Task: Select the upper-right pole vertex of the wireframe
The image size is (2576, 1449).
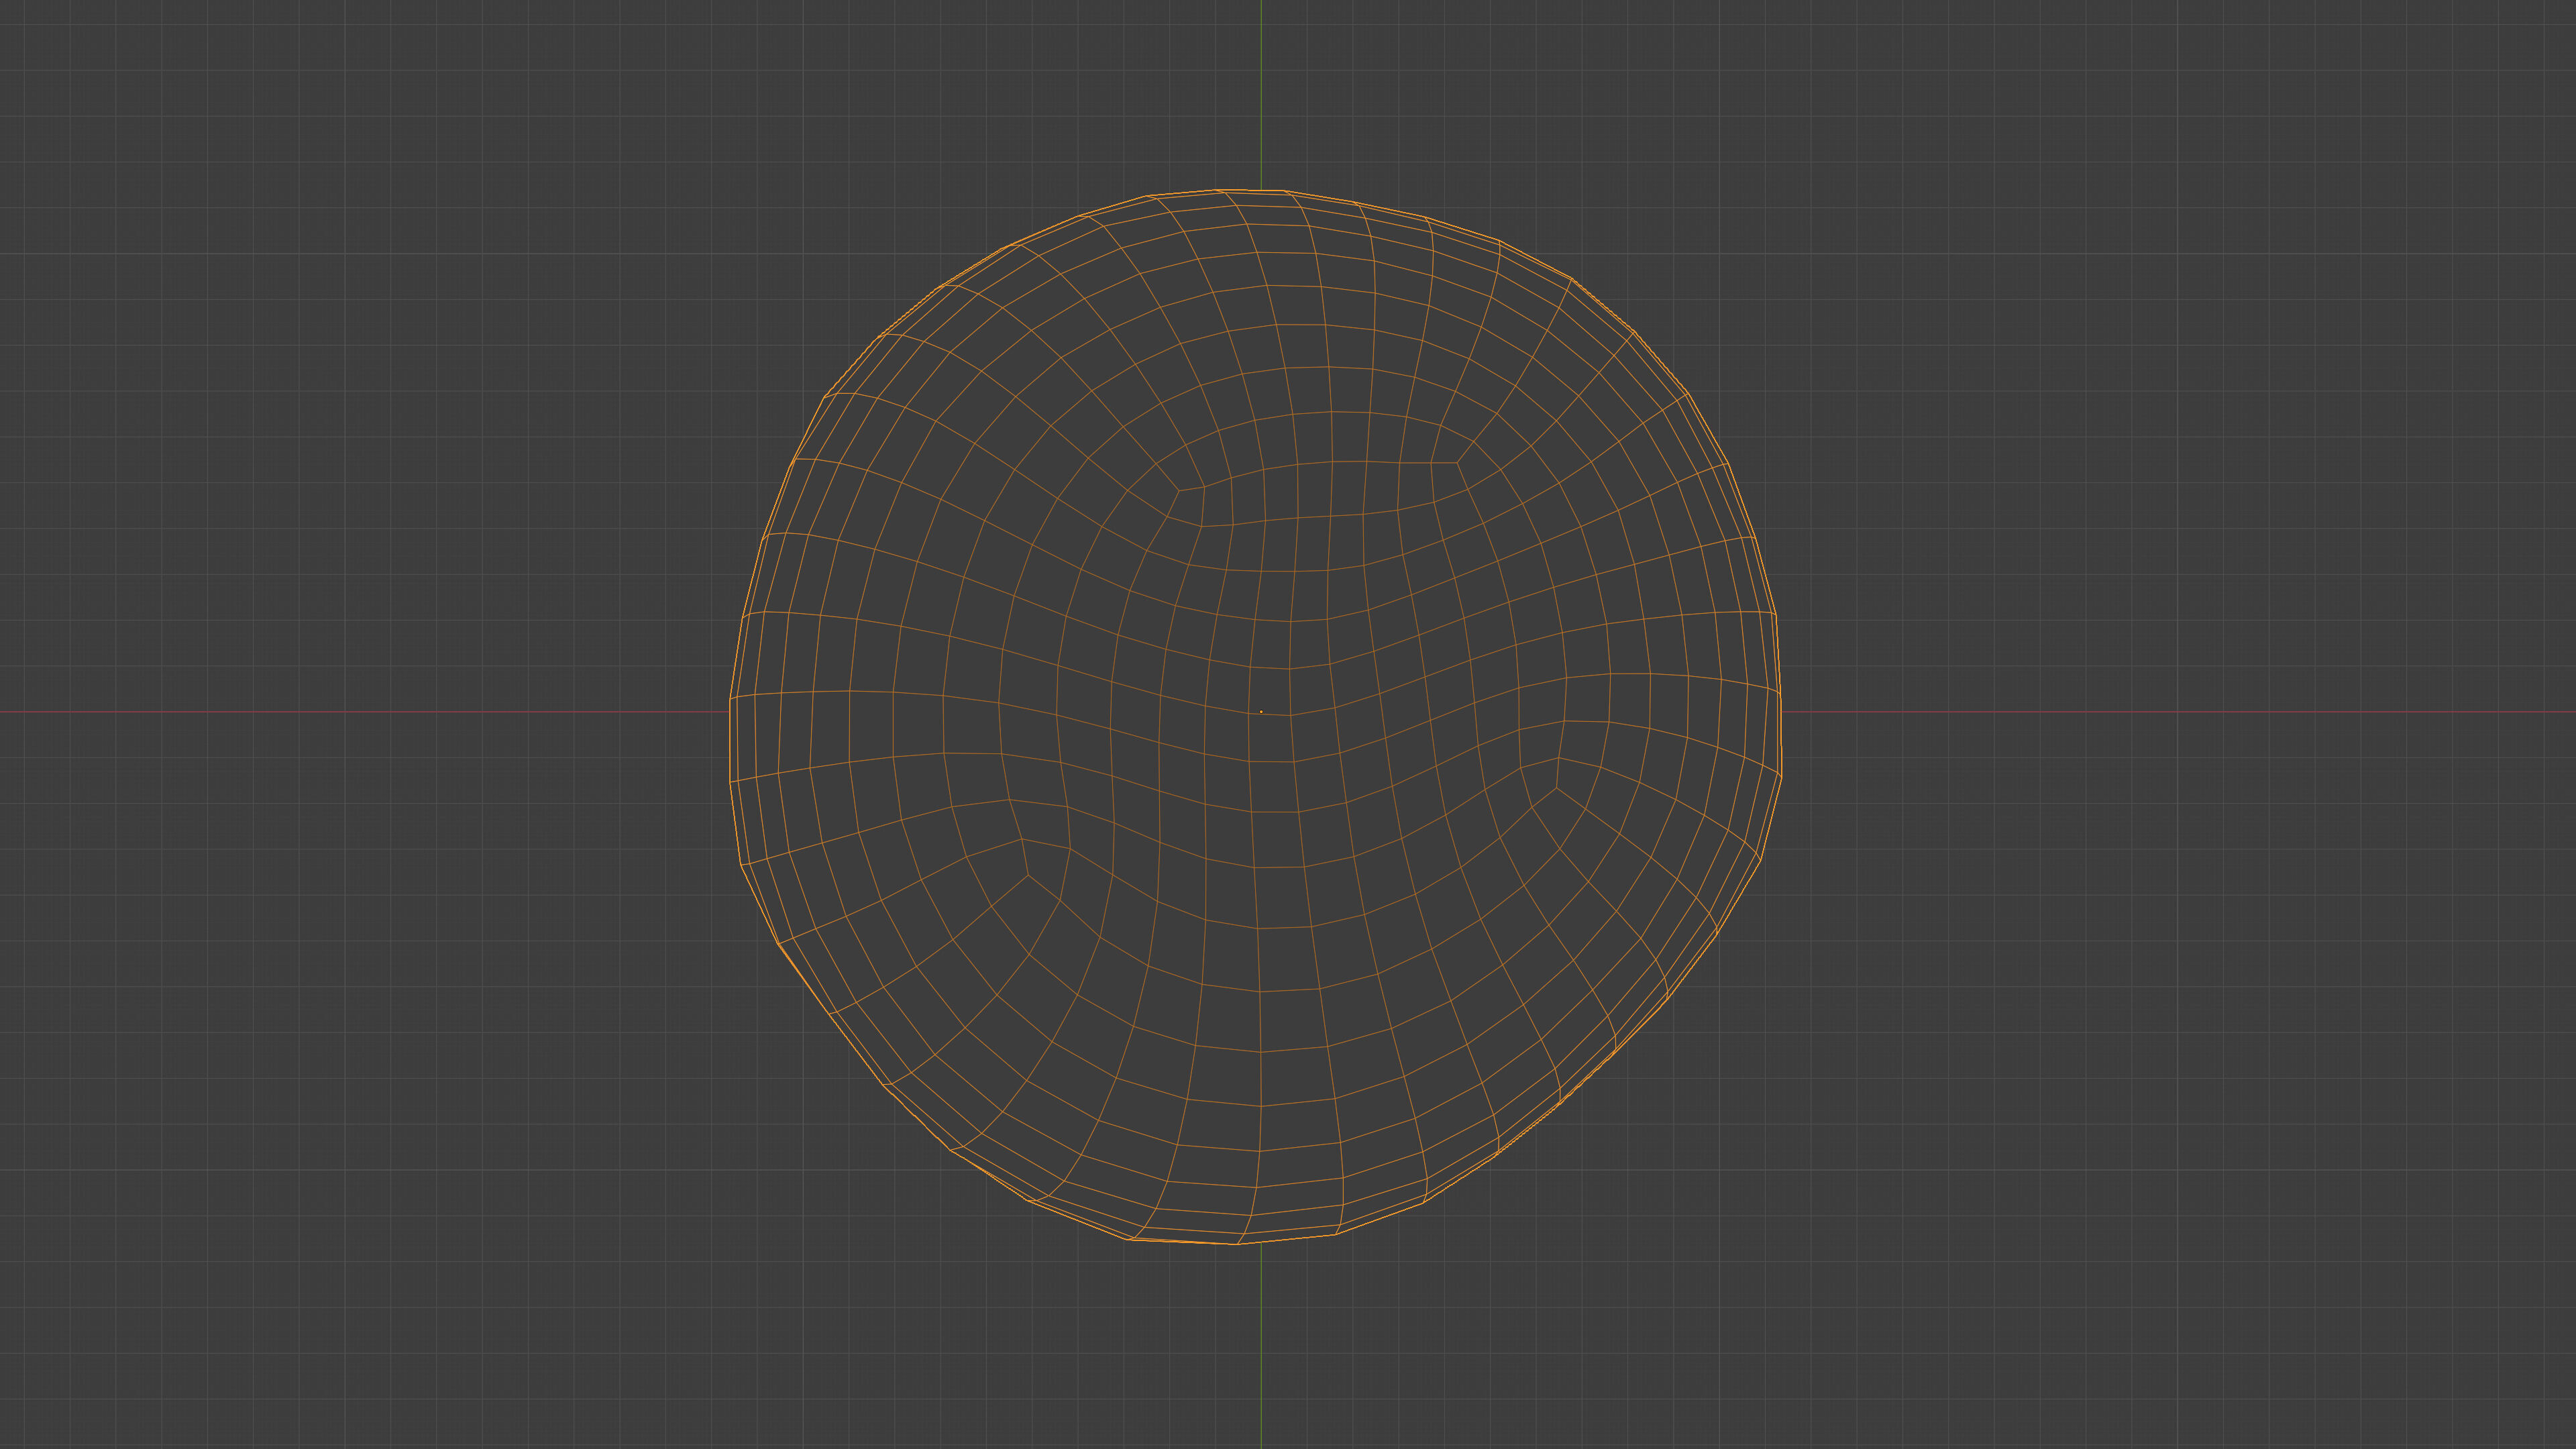Action: (1458, 462)
